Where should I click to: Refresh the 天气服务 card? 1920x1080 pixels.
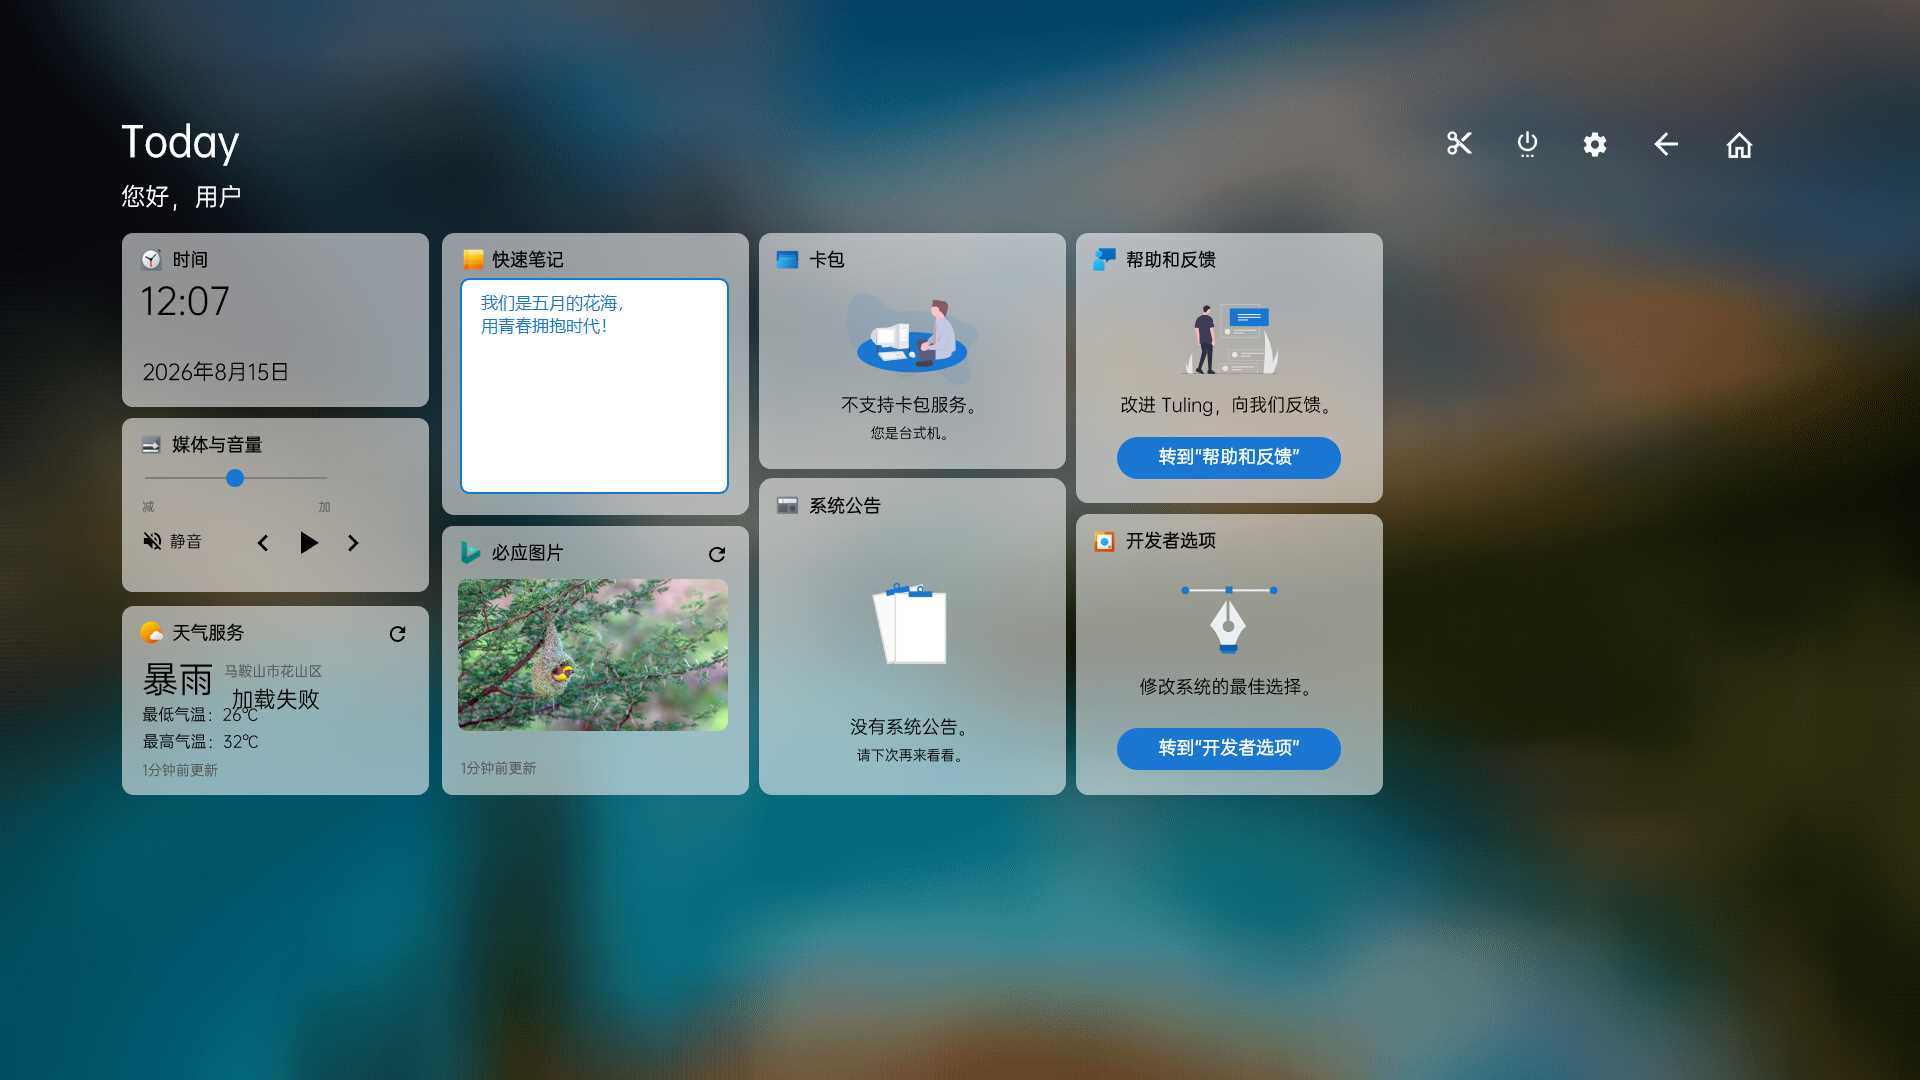(397, 634)
